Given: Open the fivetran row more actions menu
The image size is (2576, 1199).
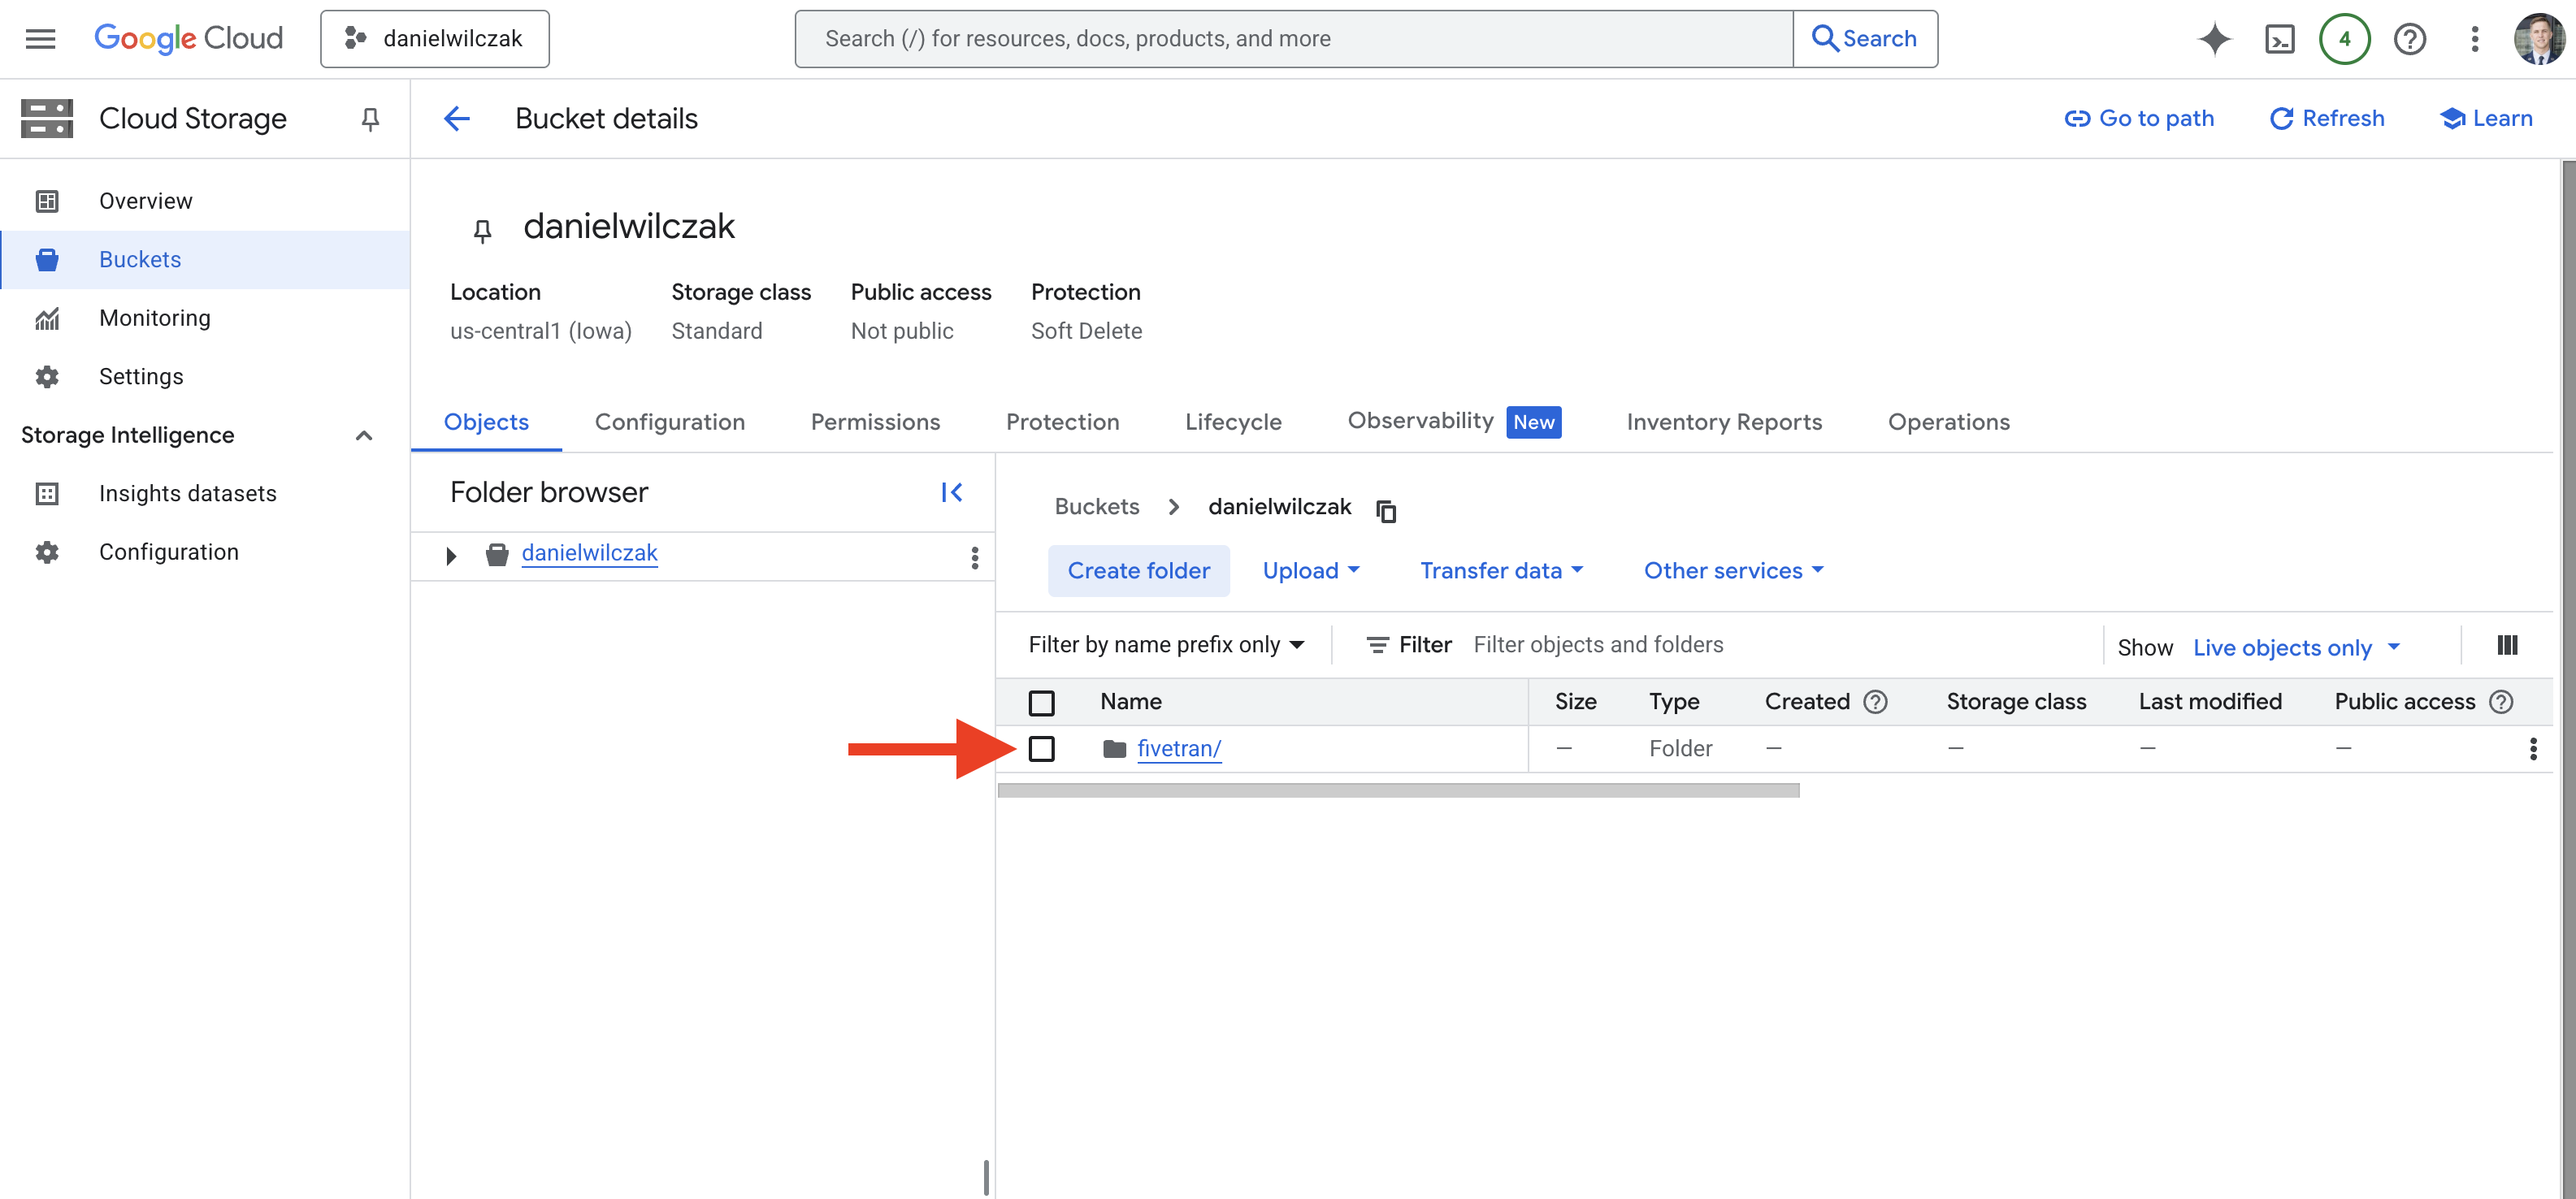Looking at the screenshot, I should click(x=2533, y=749).
